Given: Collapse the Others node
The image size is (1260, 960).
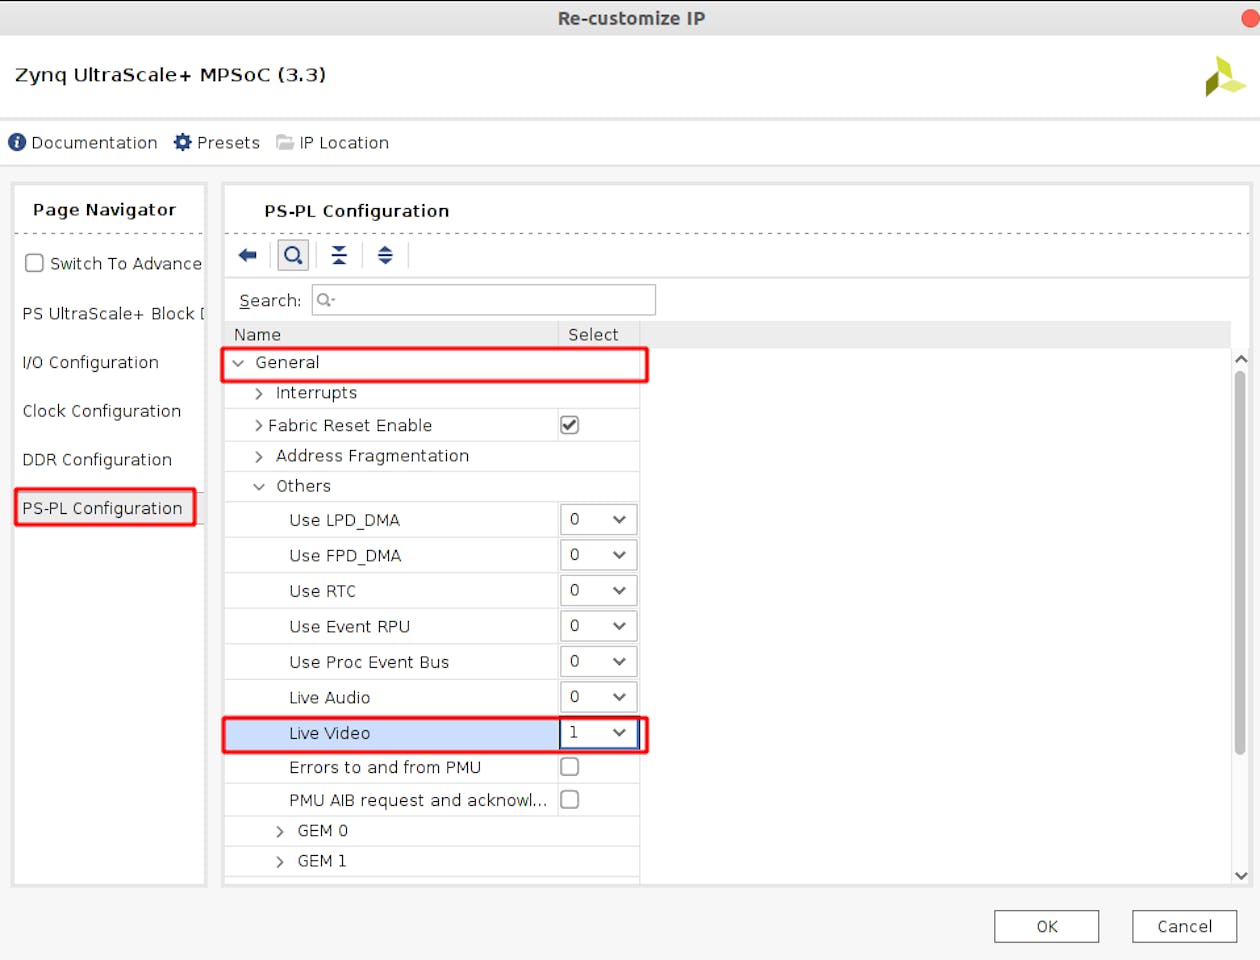Looking at the screenshot, I should click(x=259, y=487).
